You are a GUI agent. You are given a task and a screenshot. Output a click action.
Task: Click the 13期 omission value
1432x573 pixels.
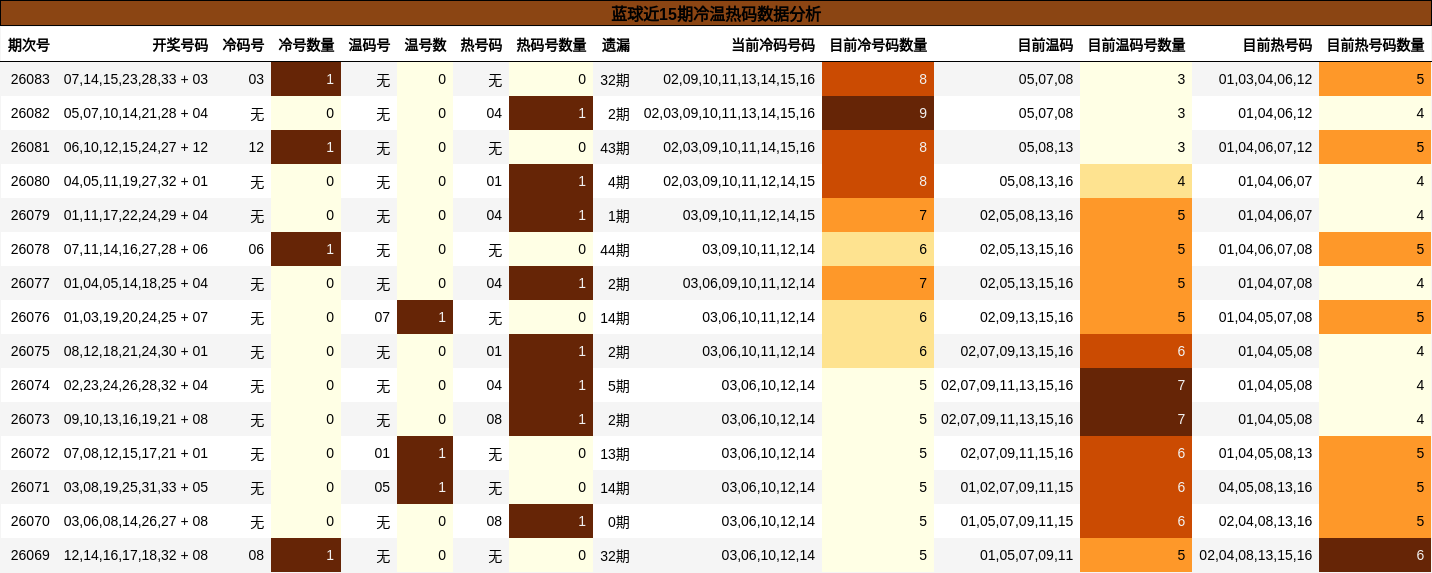(615, 453)
